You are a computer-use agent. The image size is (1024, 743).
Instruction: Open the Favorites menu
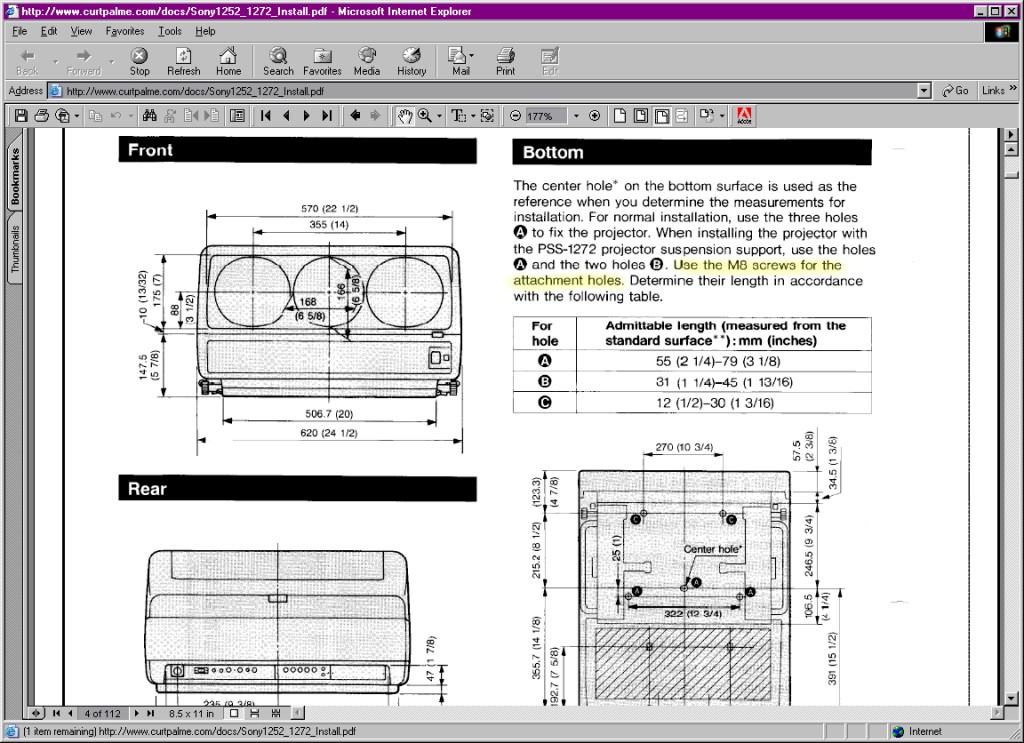coord(125,31)
